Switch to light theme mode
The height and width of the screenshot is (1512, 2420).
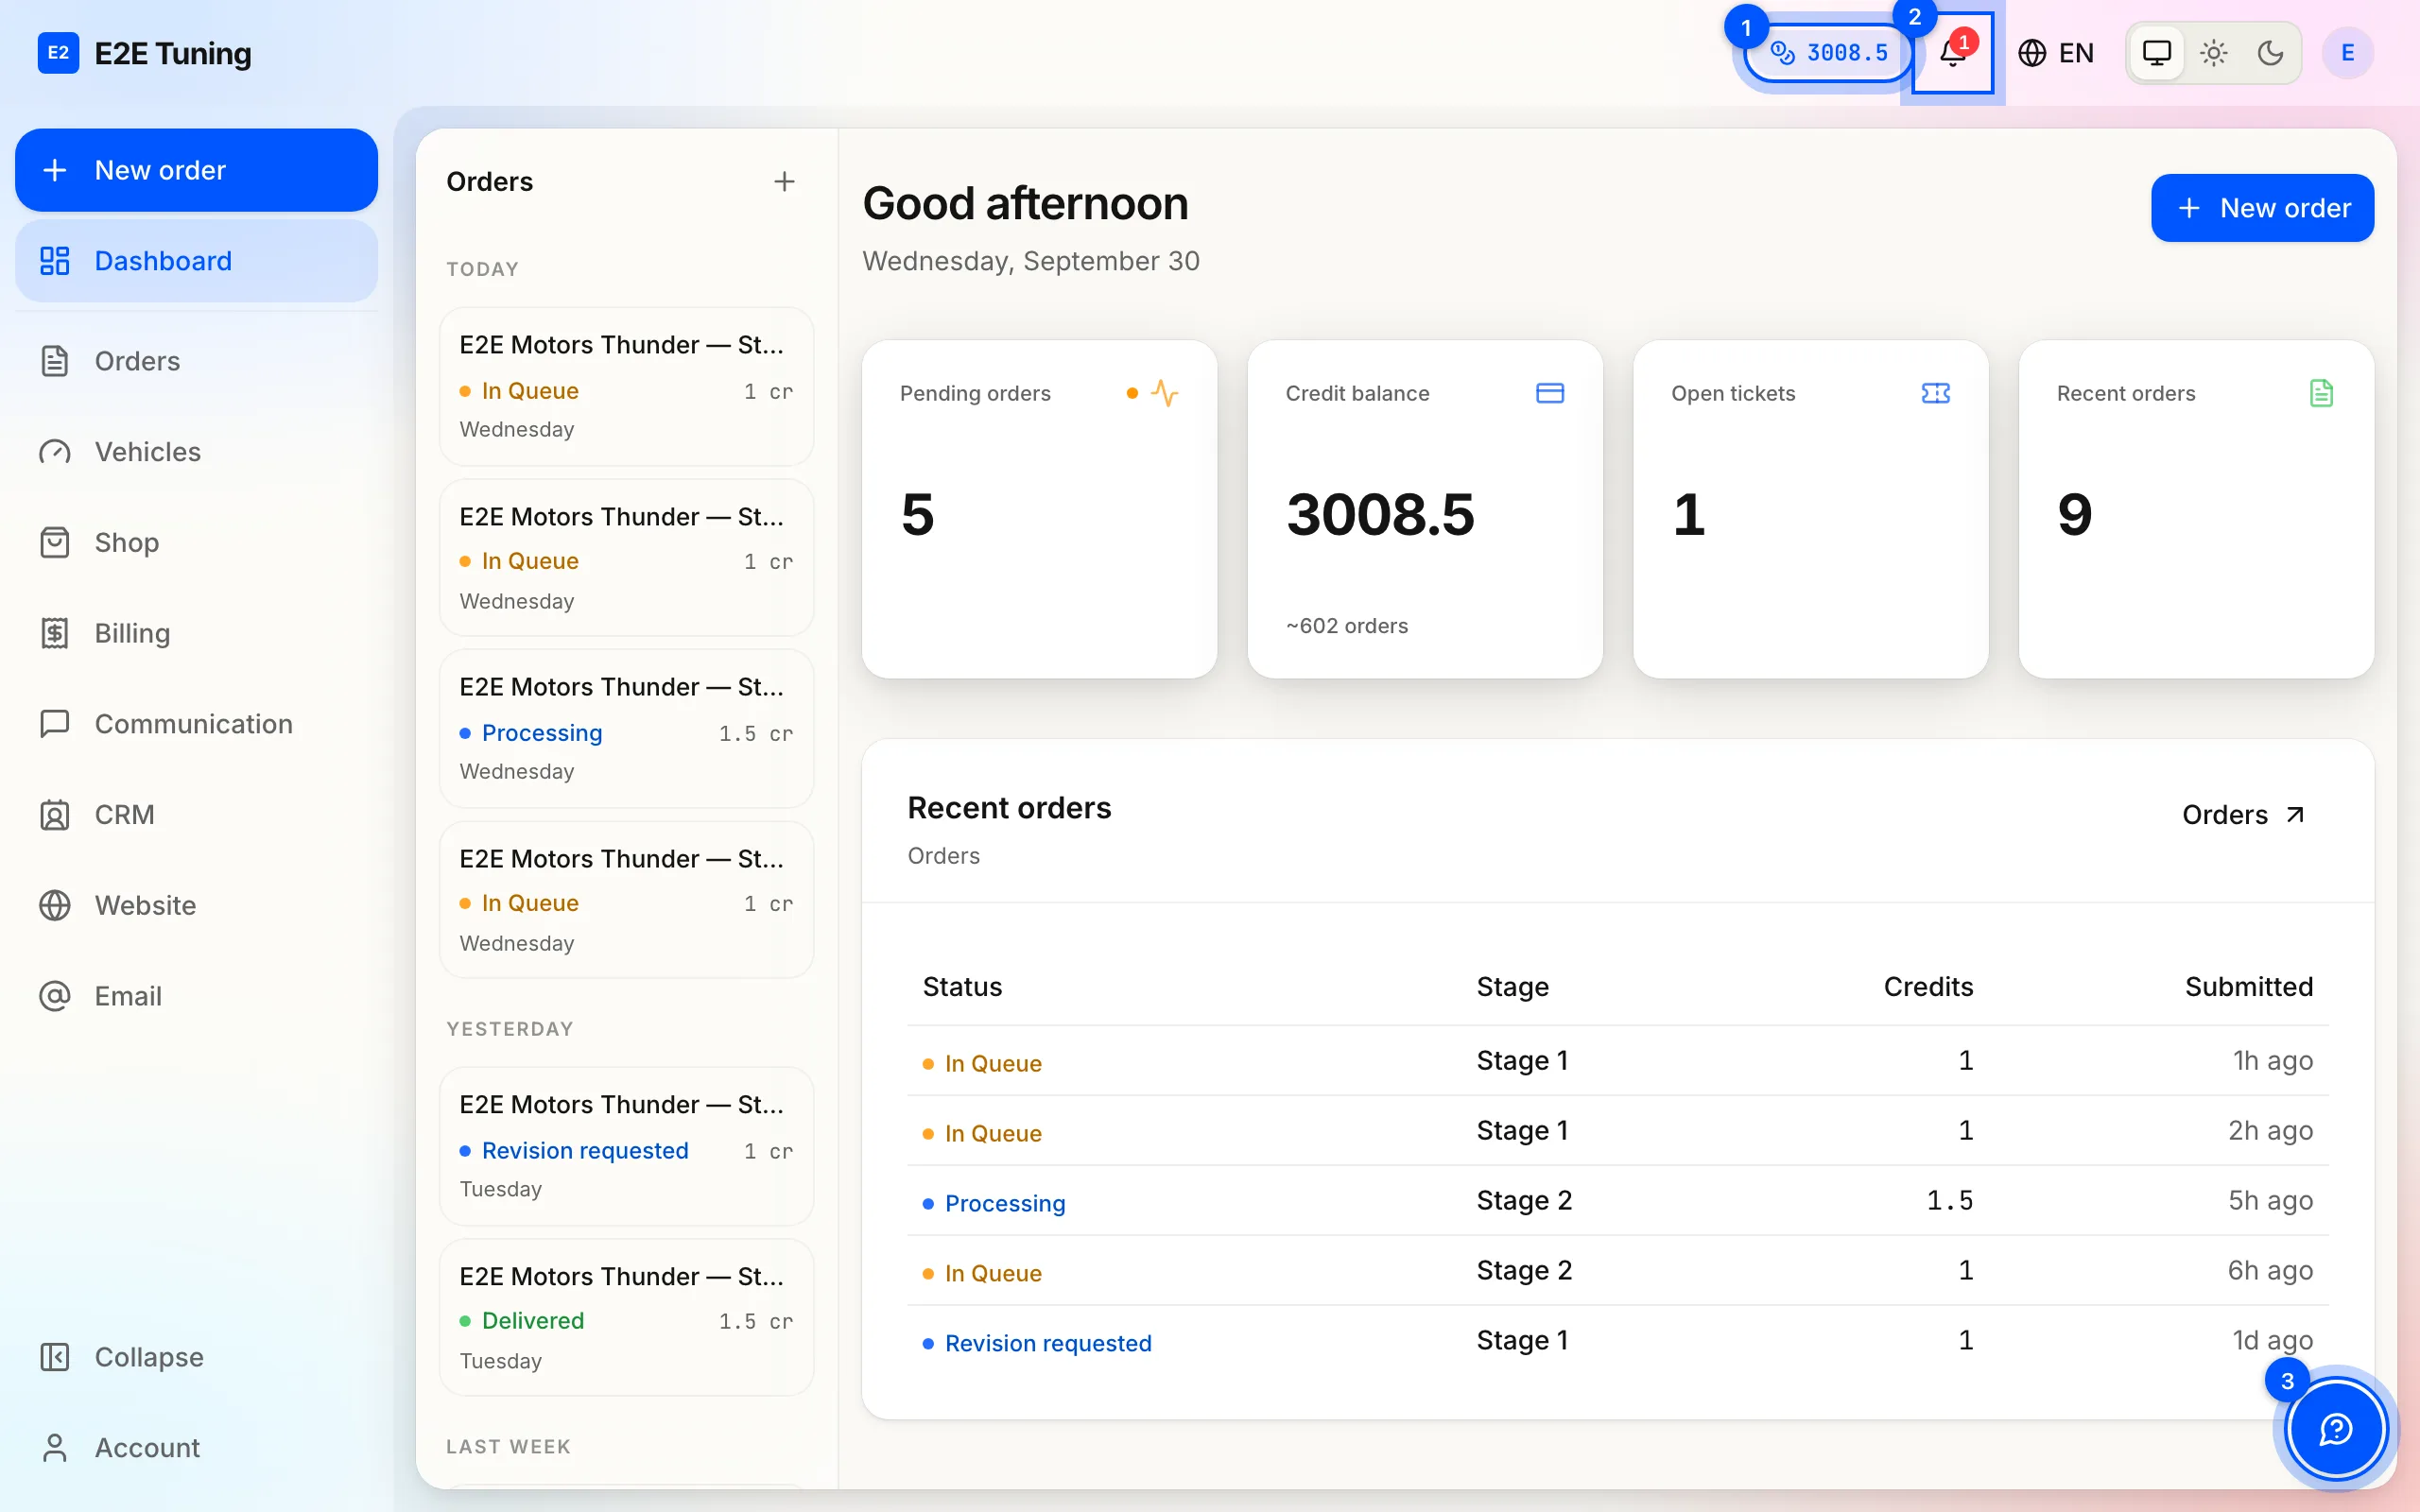click(2213, 53)
